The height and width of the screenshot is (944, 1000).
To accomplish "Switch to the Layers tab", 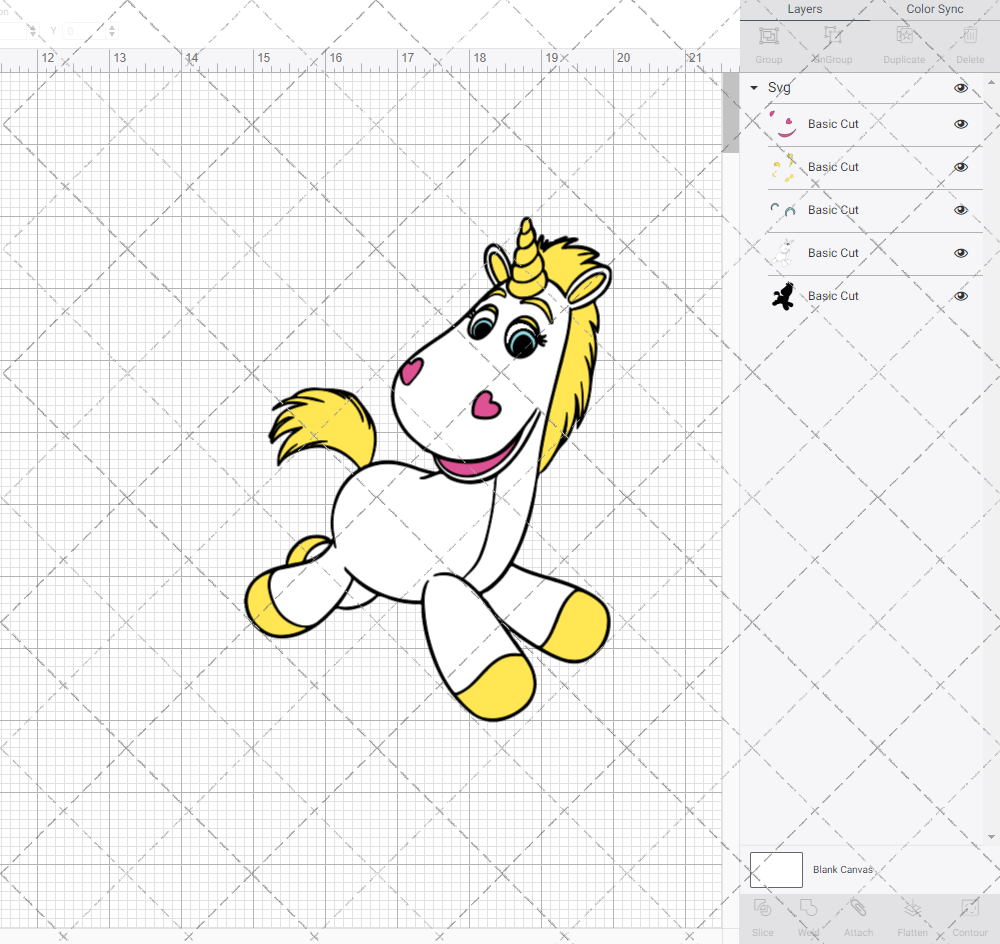I will coord(805,9).
